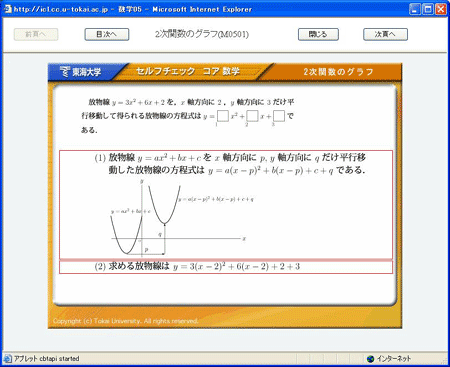Minimize the Internet Explorer window
This screenshot has height=367, width=450.
[x=415, y=9]
